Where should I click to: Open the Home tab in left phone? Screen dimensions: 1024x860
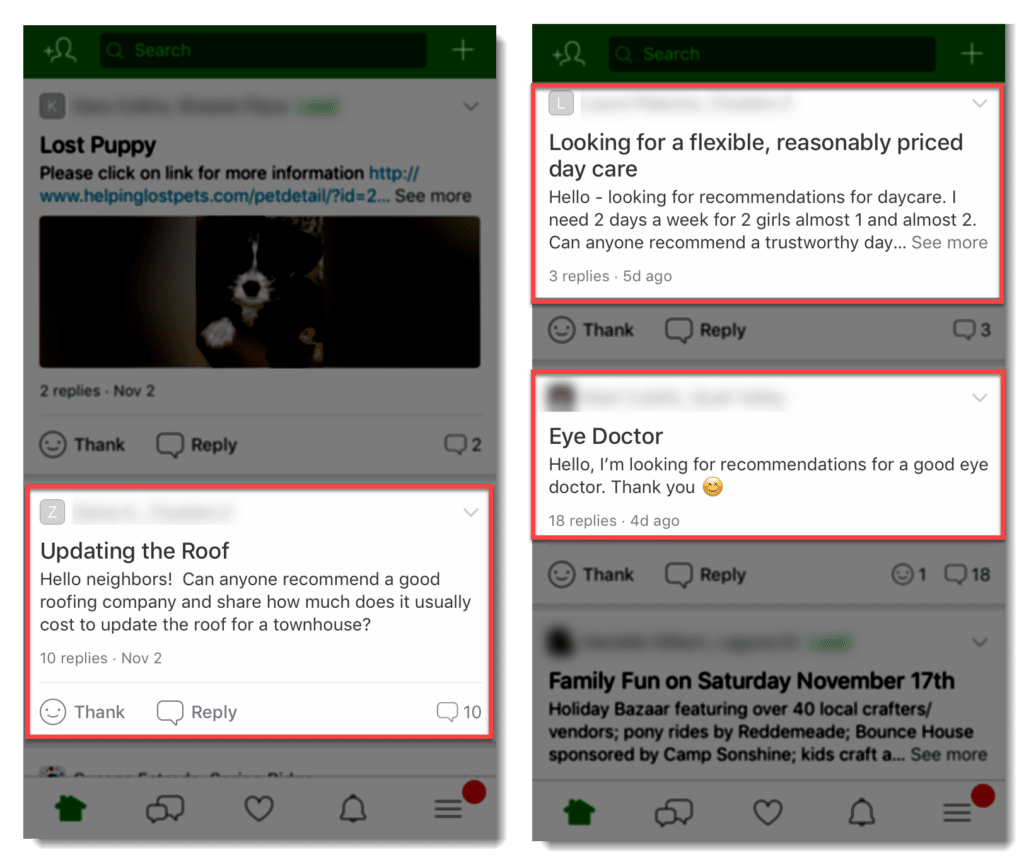(71, 808)
